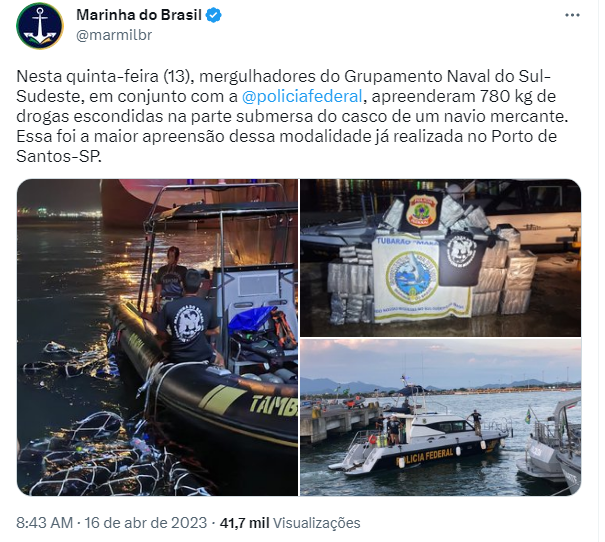This screenshot has width=605, height=542.
Task: Click the 8:43 AM timestamp
Action: 44,523
